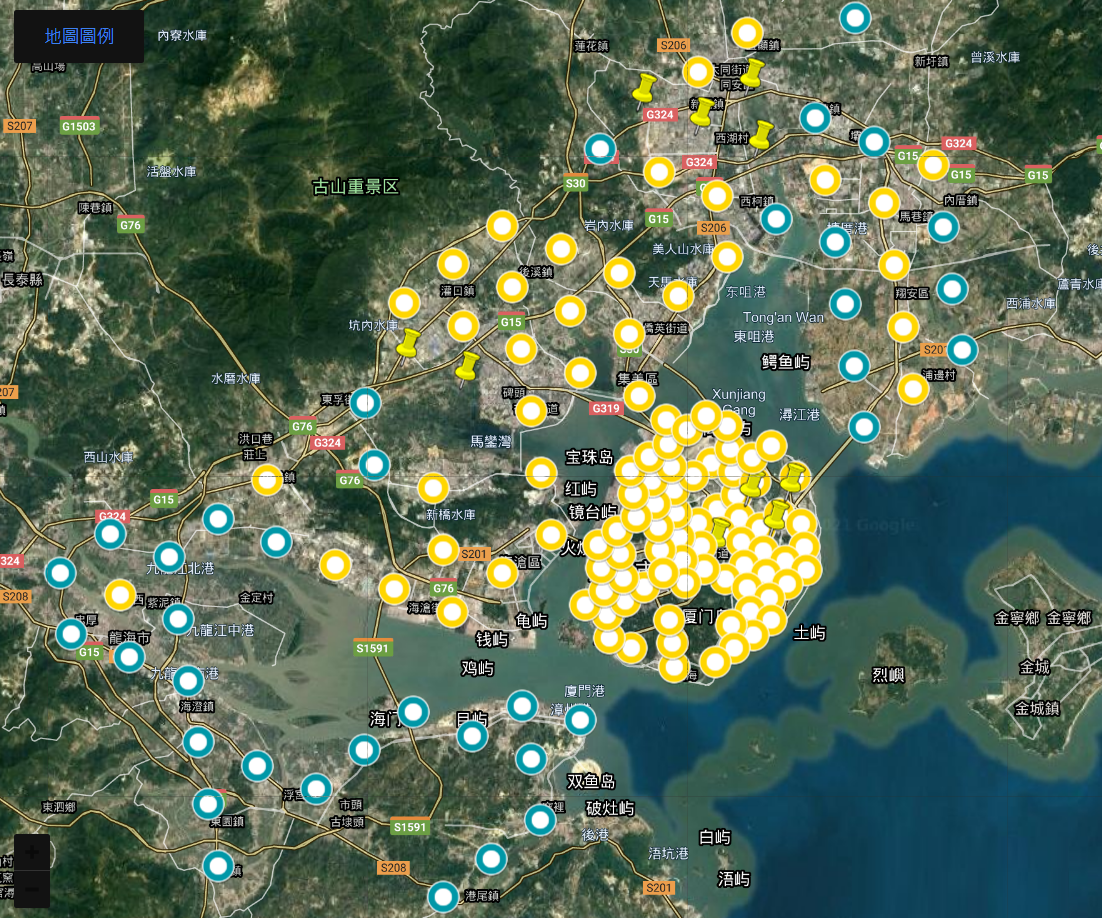The width and height of the screenshot is (1102, 918).
Task: Open the teal marker near 鳄鱼屿
Action: tap(853, 366)
